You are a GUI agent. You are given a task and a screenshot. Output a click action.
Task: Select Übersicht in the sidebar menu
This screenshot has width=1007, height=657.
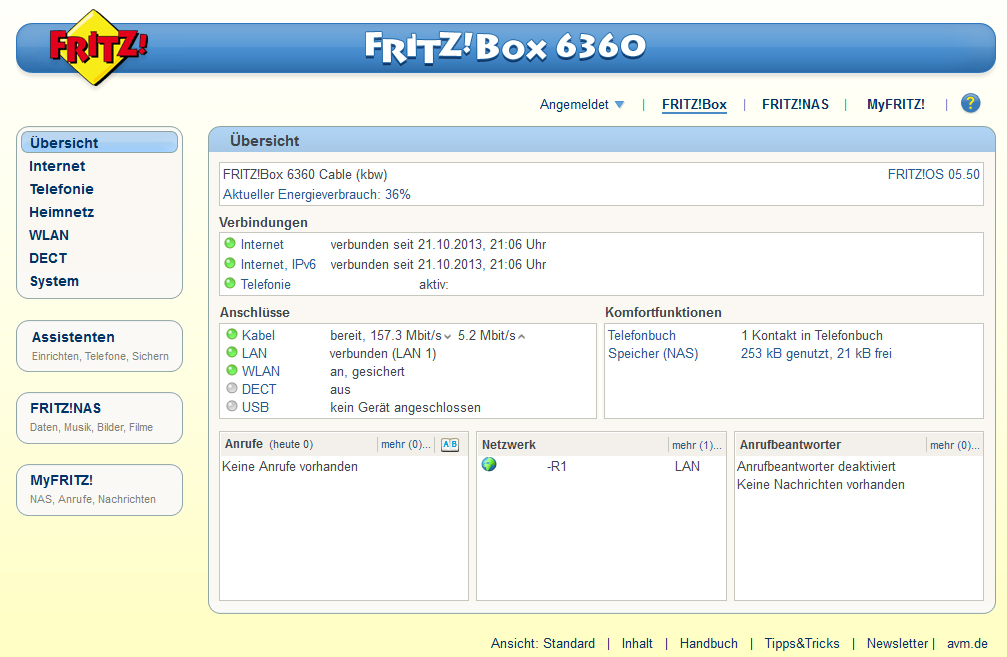click(99, 143)
